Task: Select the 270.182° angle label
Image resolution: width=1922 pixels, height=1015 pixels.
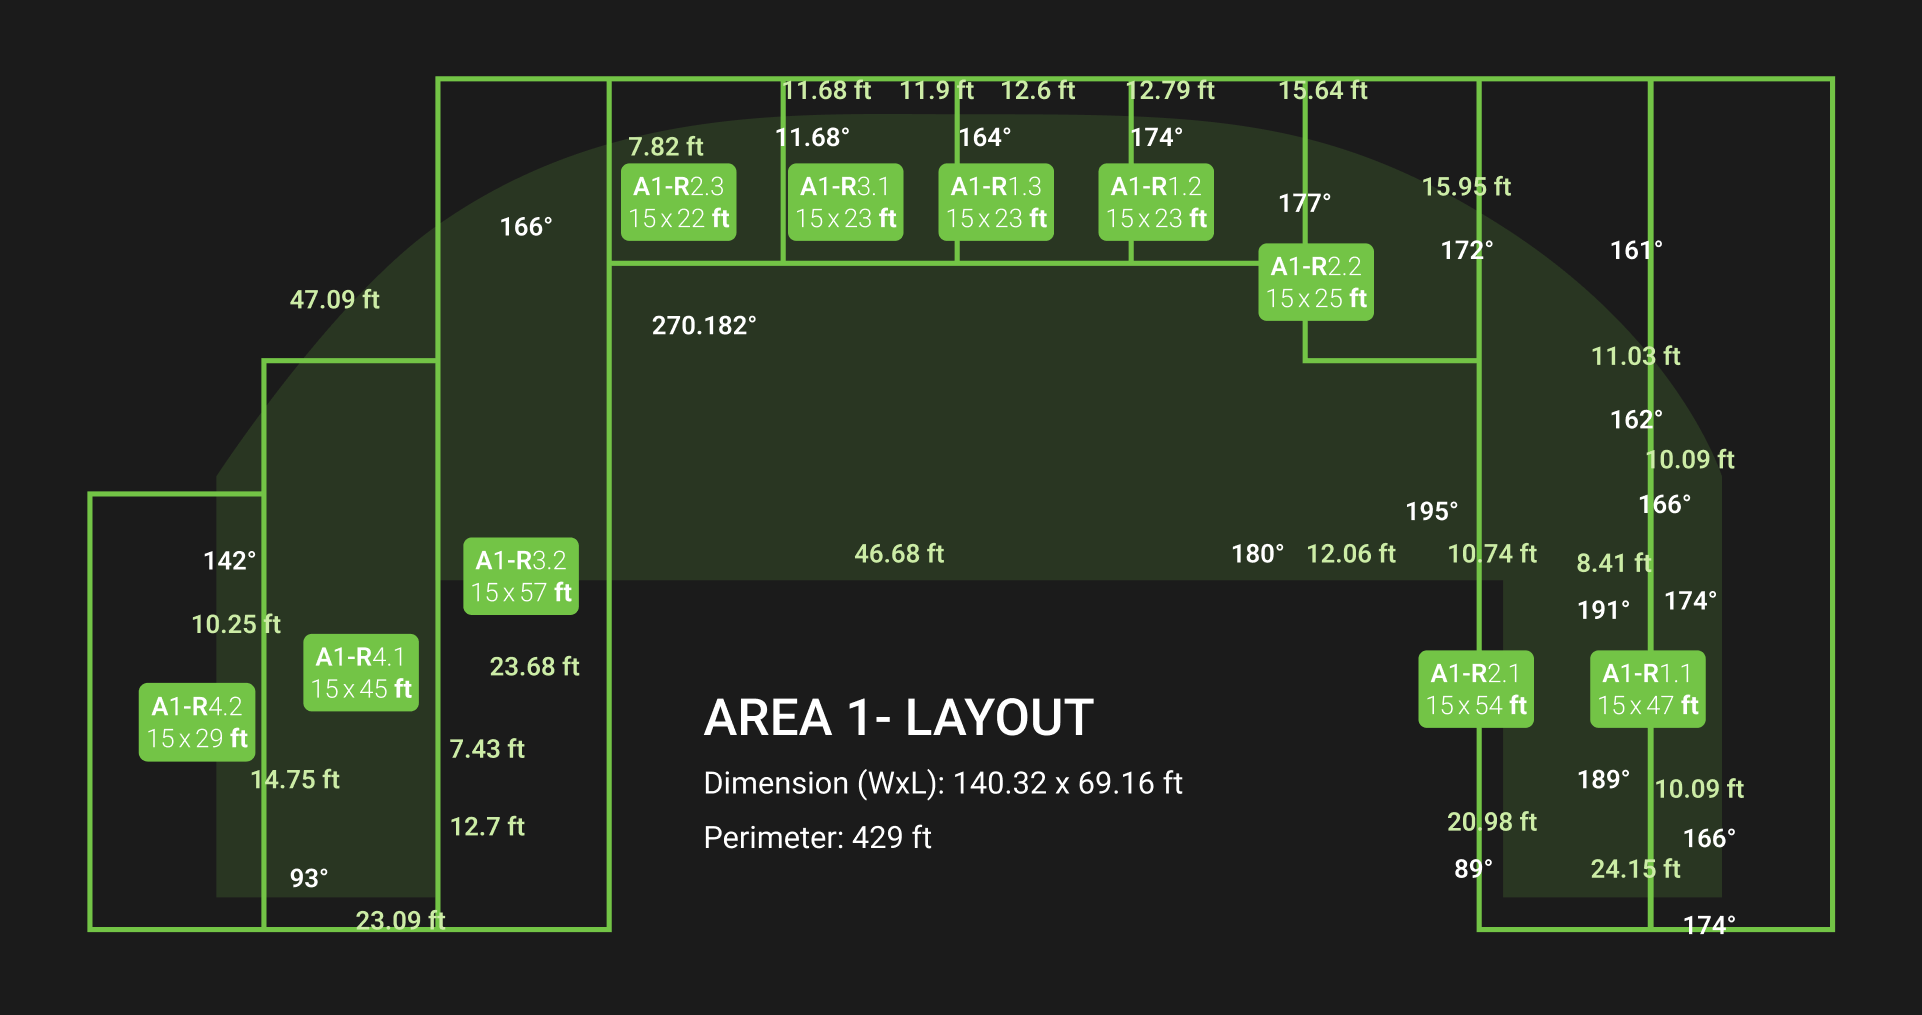Action: coord(704,326)
